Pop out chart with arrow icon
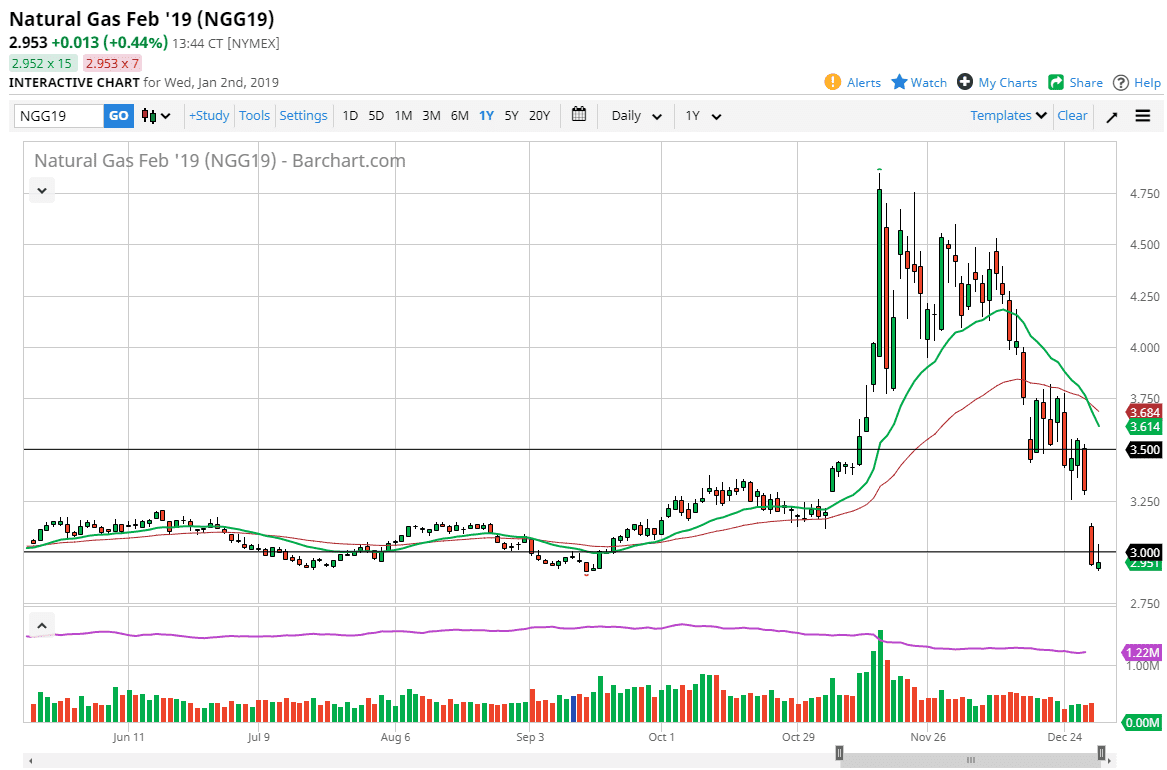The width and height of the screenshot is (1167, 770). [x=1111, y=116]
